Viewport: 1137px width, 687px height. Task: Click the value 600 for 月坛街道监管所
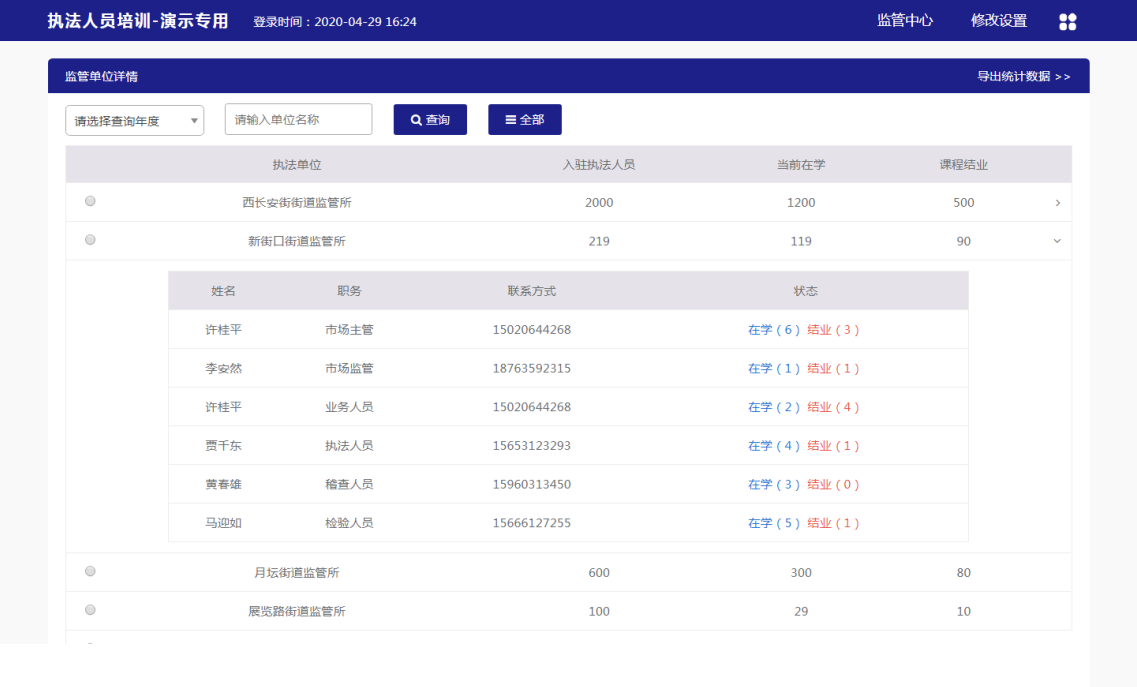(599, 572)
